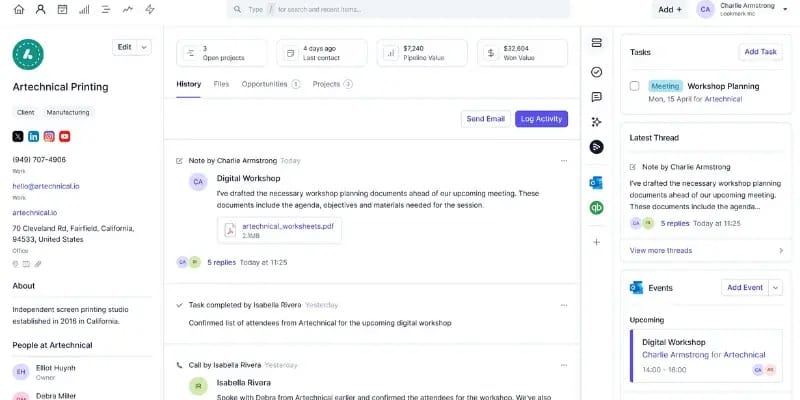Switch to the Projects tab
Viewport: 800px width, 400px height.
pos(332,84)
